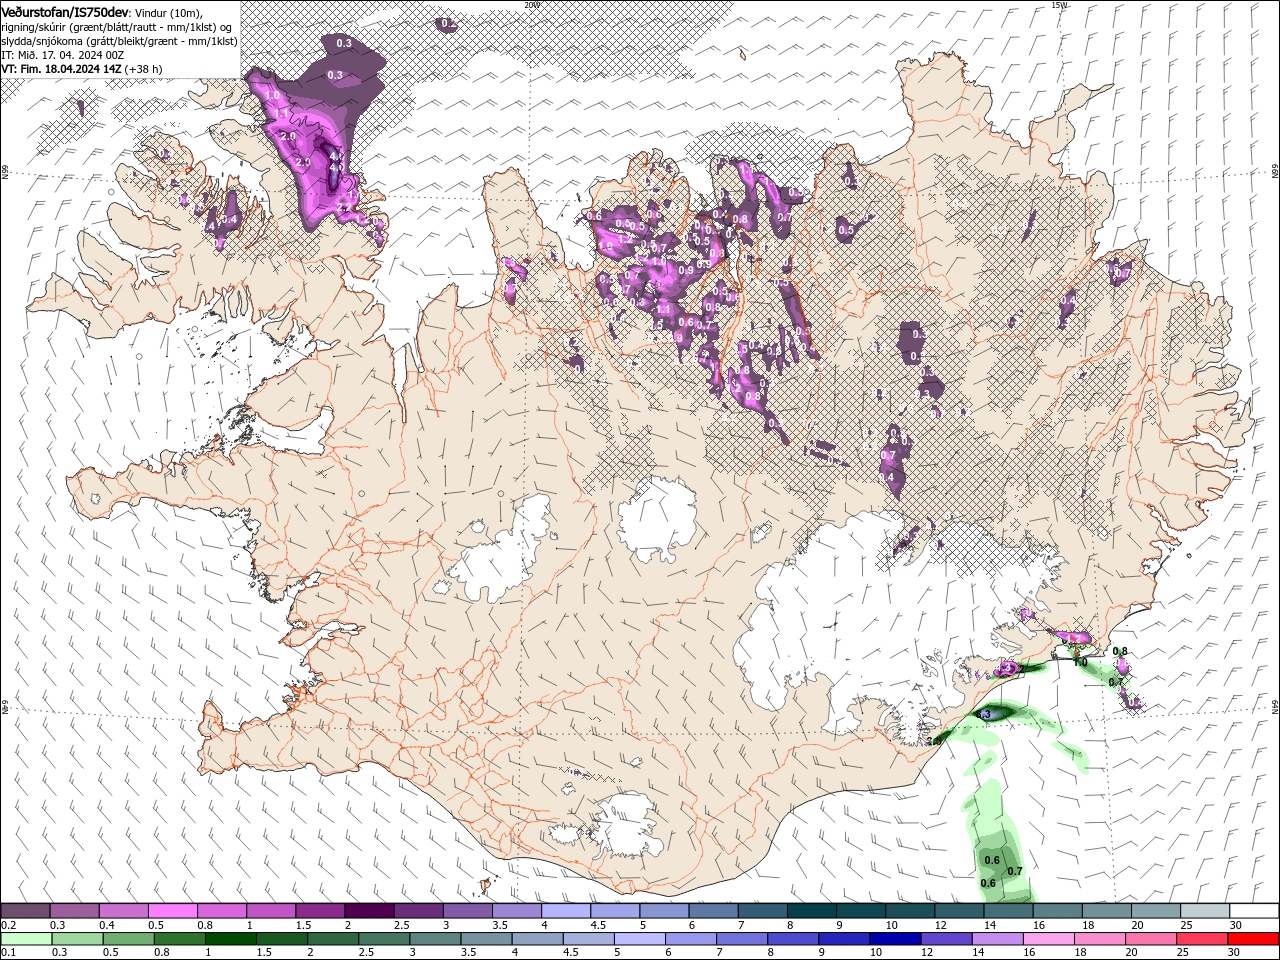Select top legend row swatch labeled 2.5
Screen dimensions: 1280x960
click(x=418, y=911)
